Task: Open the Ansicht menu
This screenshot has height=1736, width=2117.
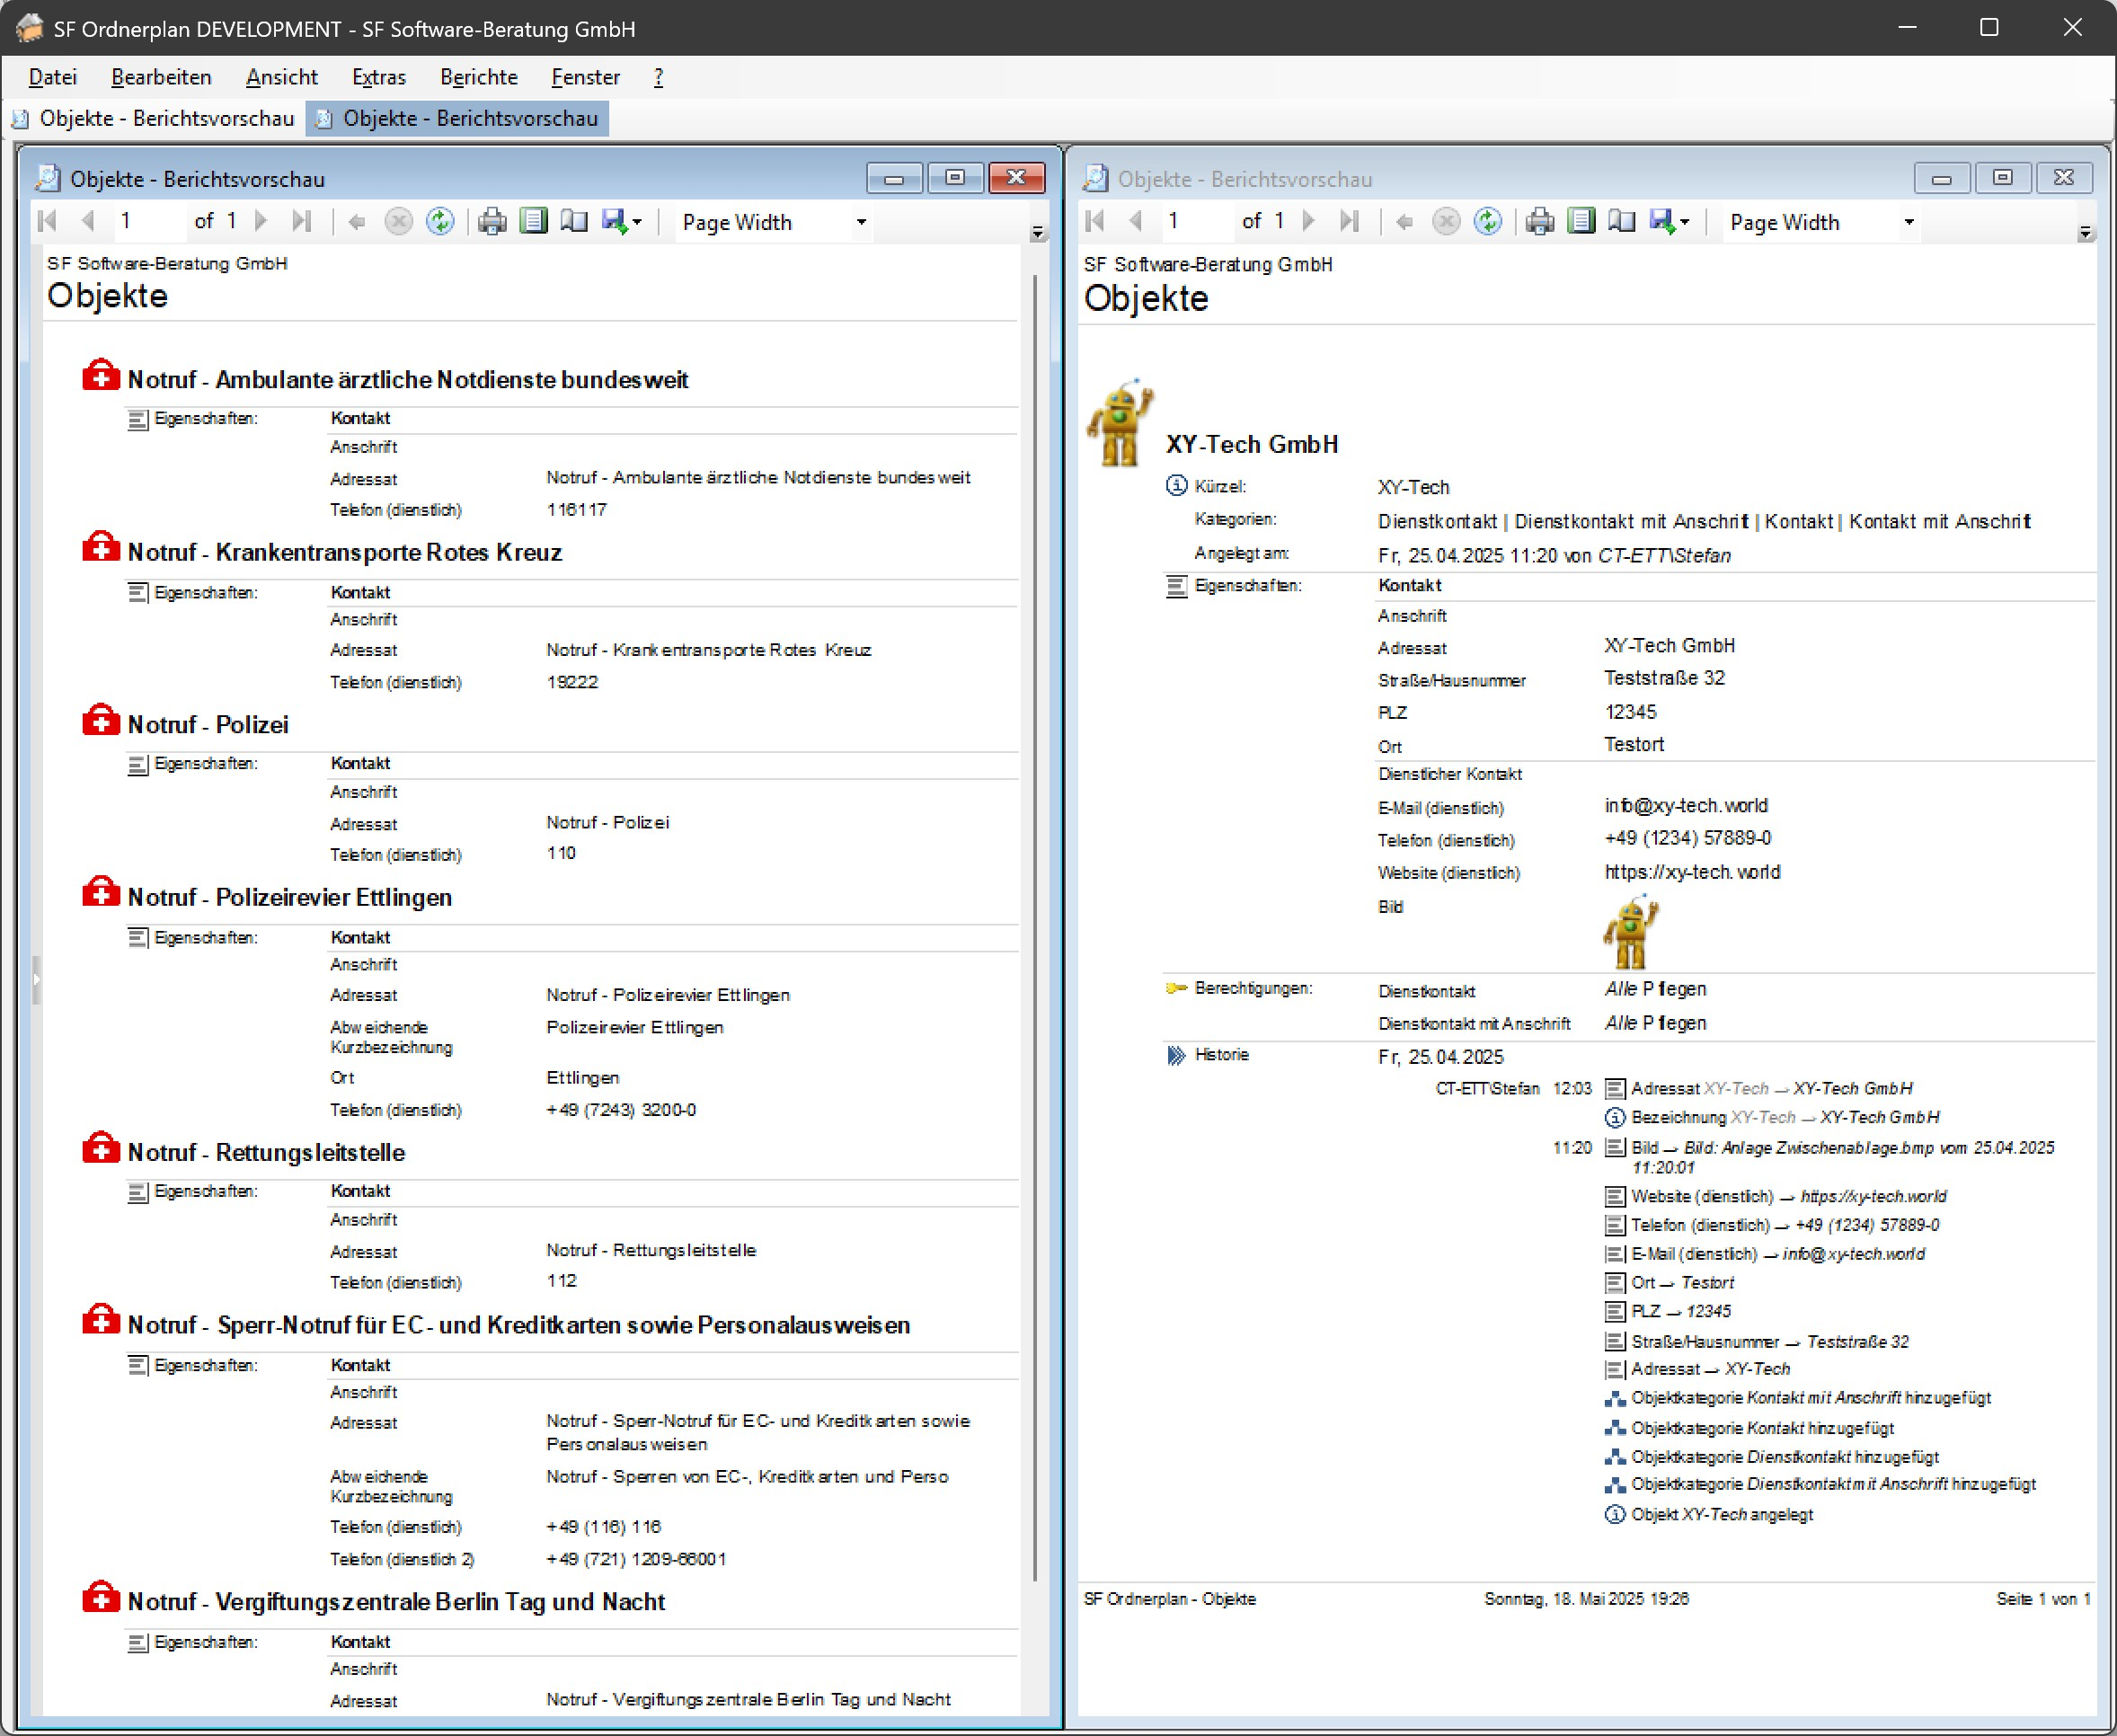Action: coord(282,77)
